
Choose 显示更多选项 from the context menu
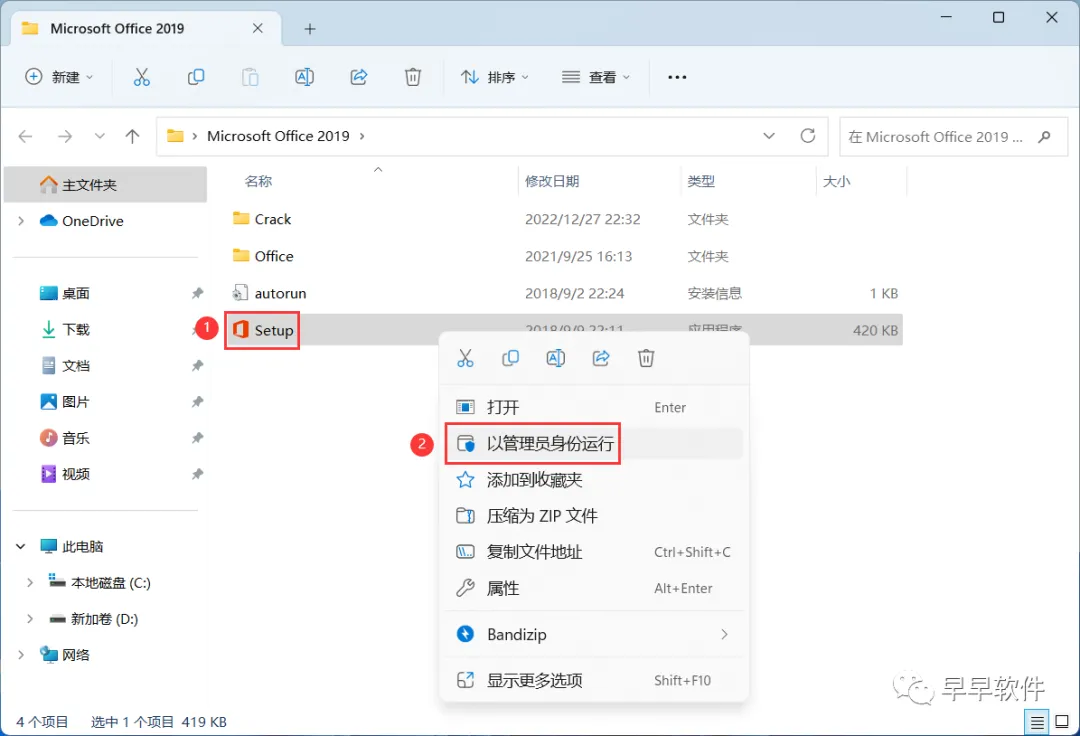[x=594, y=680]
